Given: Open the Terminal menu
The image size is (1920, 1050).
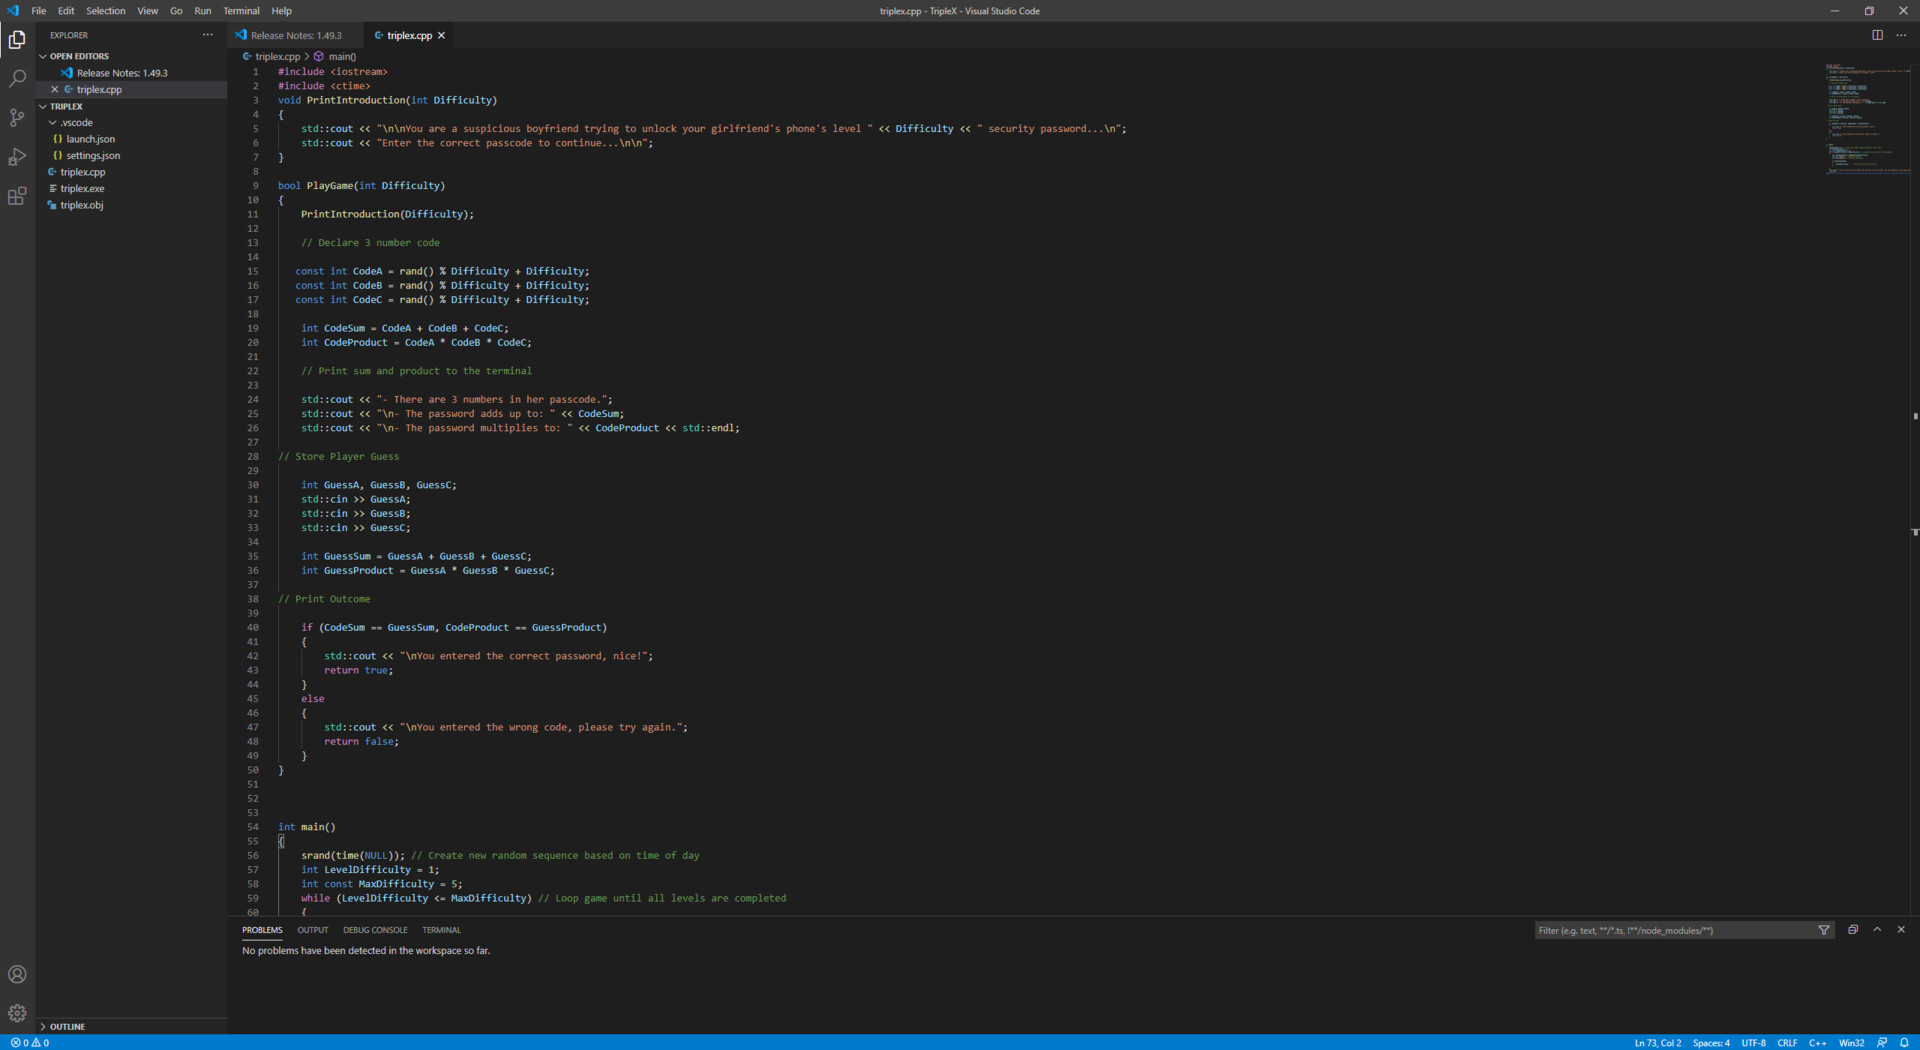Looking at the screenshot, I should (x=241, y=11).
